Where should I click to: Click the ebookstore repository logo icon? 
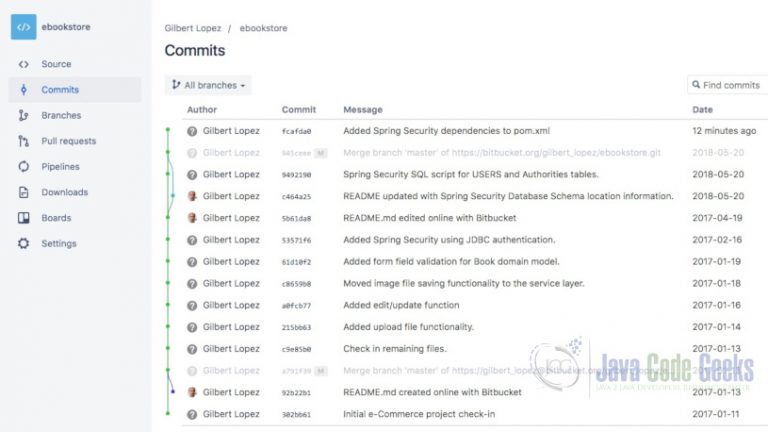[24, 27]
